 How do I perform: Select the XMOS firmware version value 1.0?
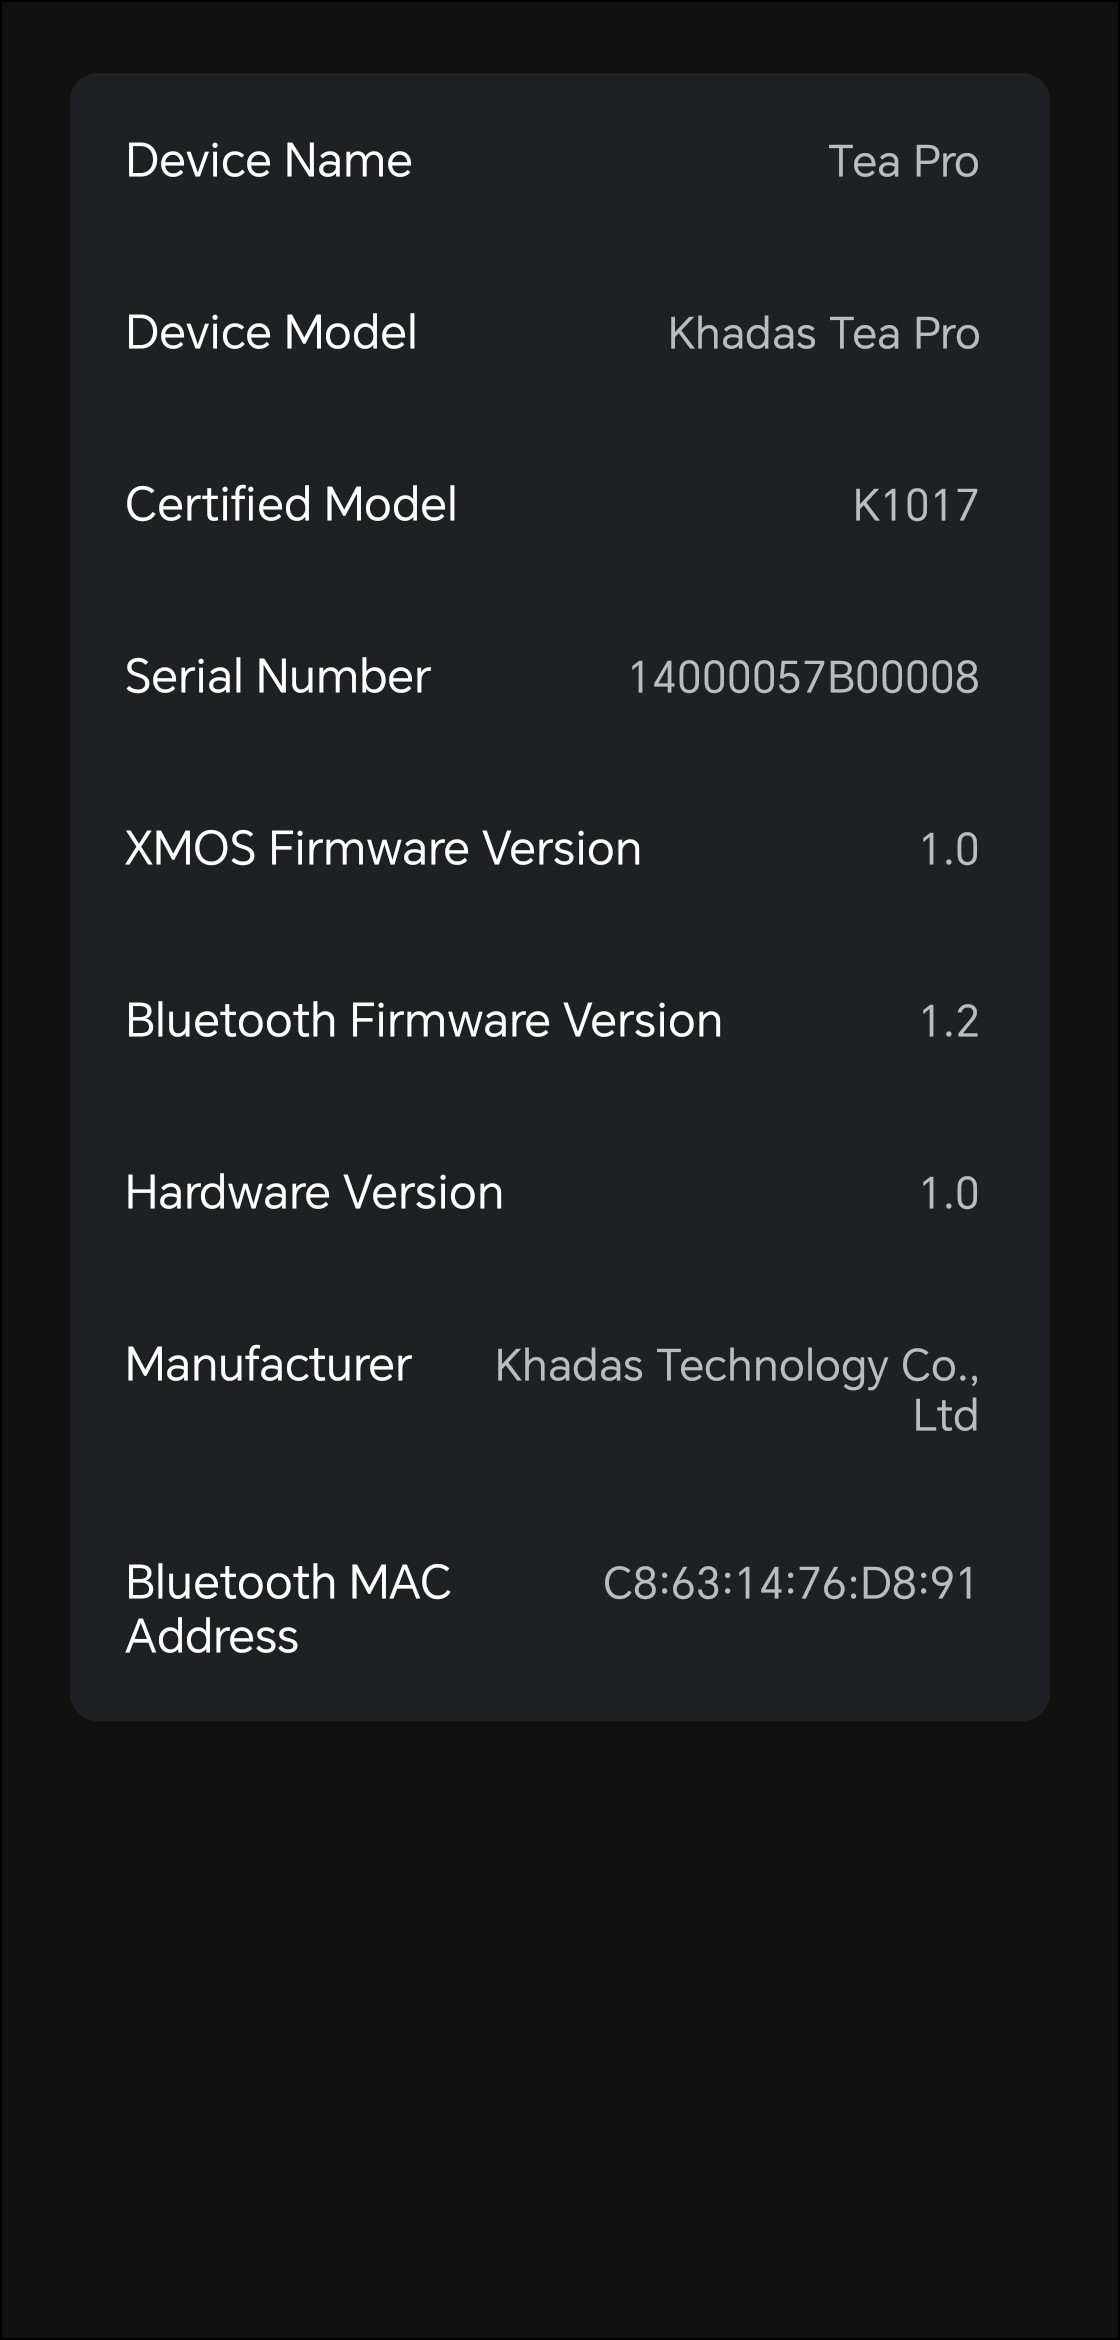(948, 850)
